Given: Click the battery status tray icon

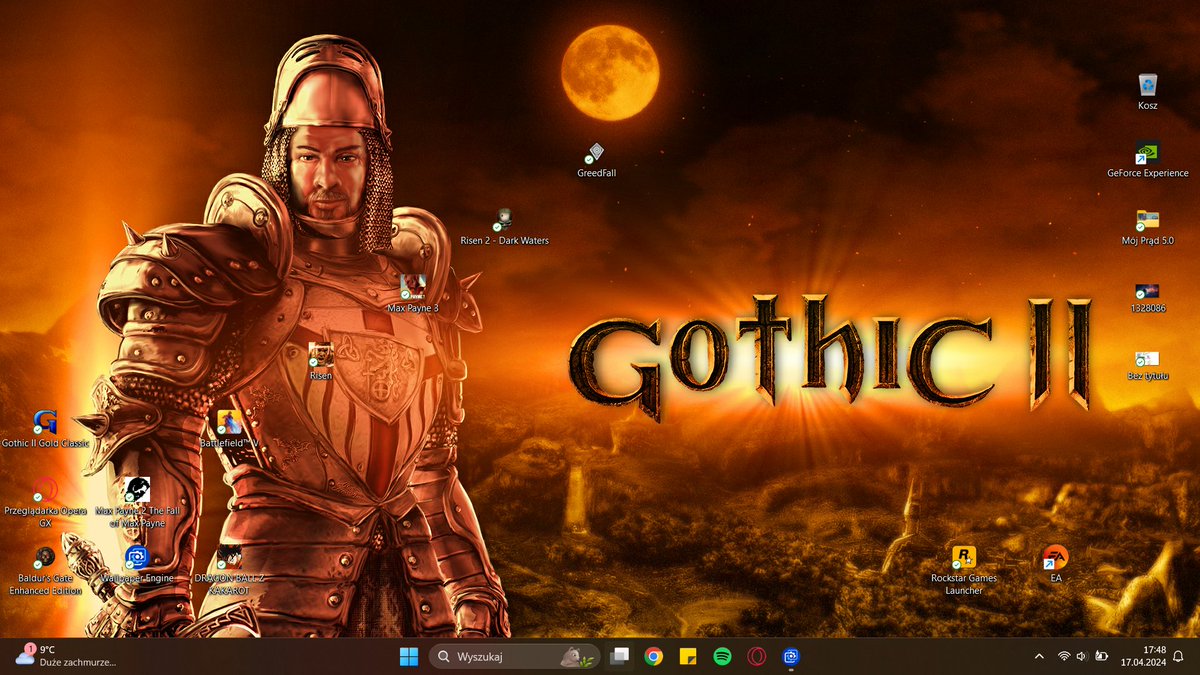Looking at the screenshot, I should click(x=1101, y=656).
